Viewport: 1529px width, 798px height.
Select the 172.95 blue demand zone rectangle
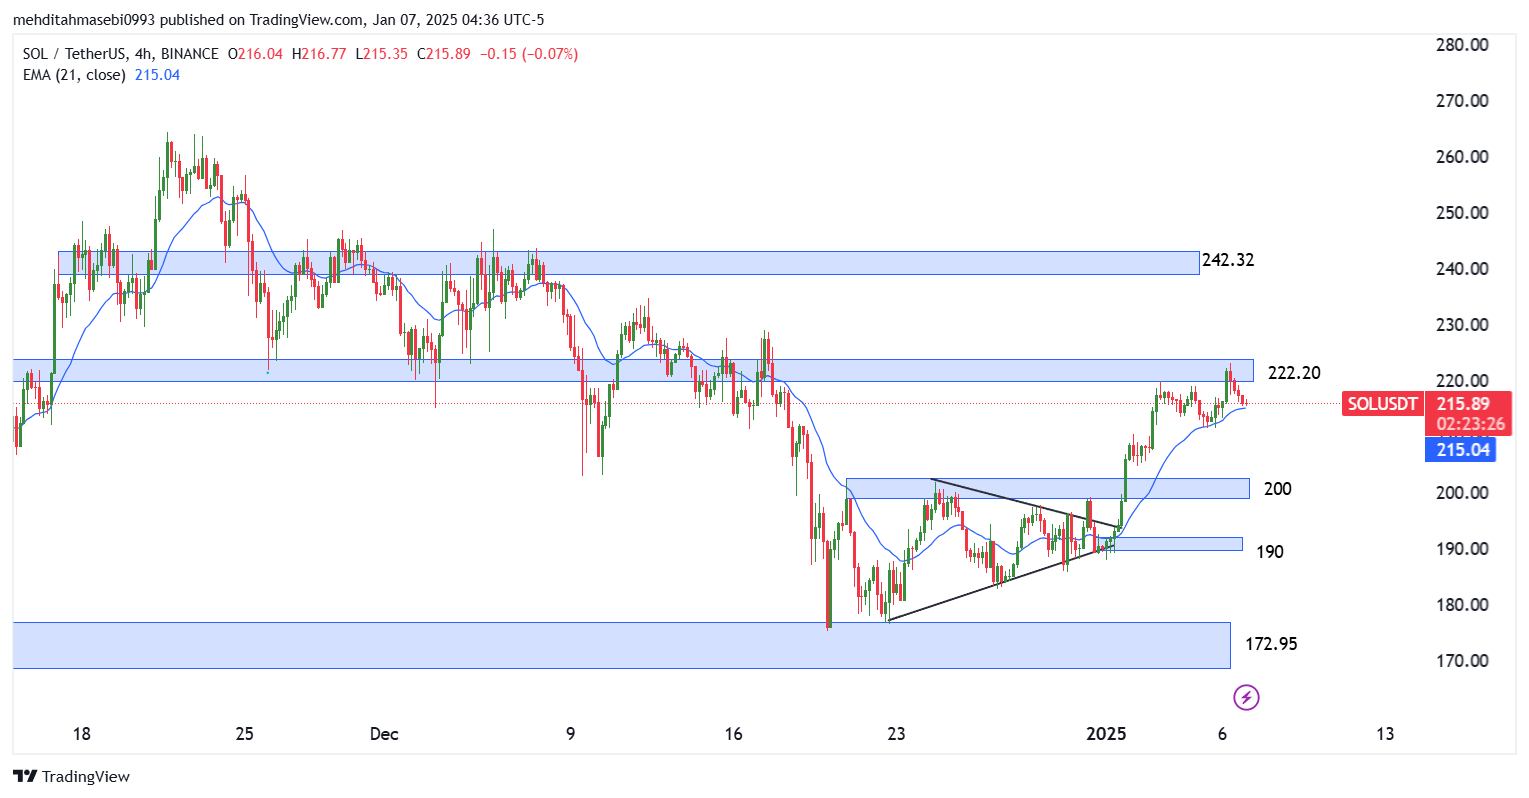pyautogui.click(x=621, y=645)
